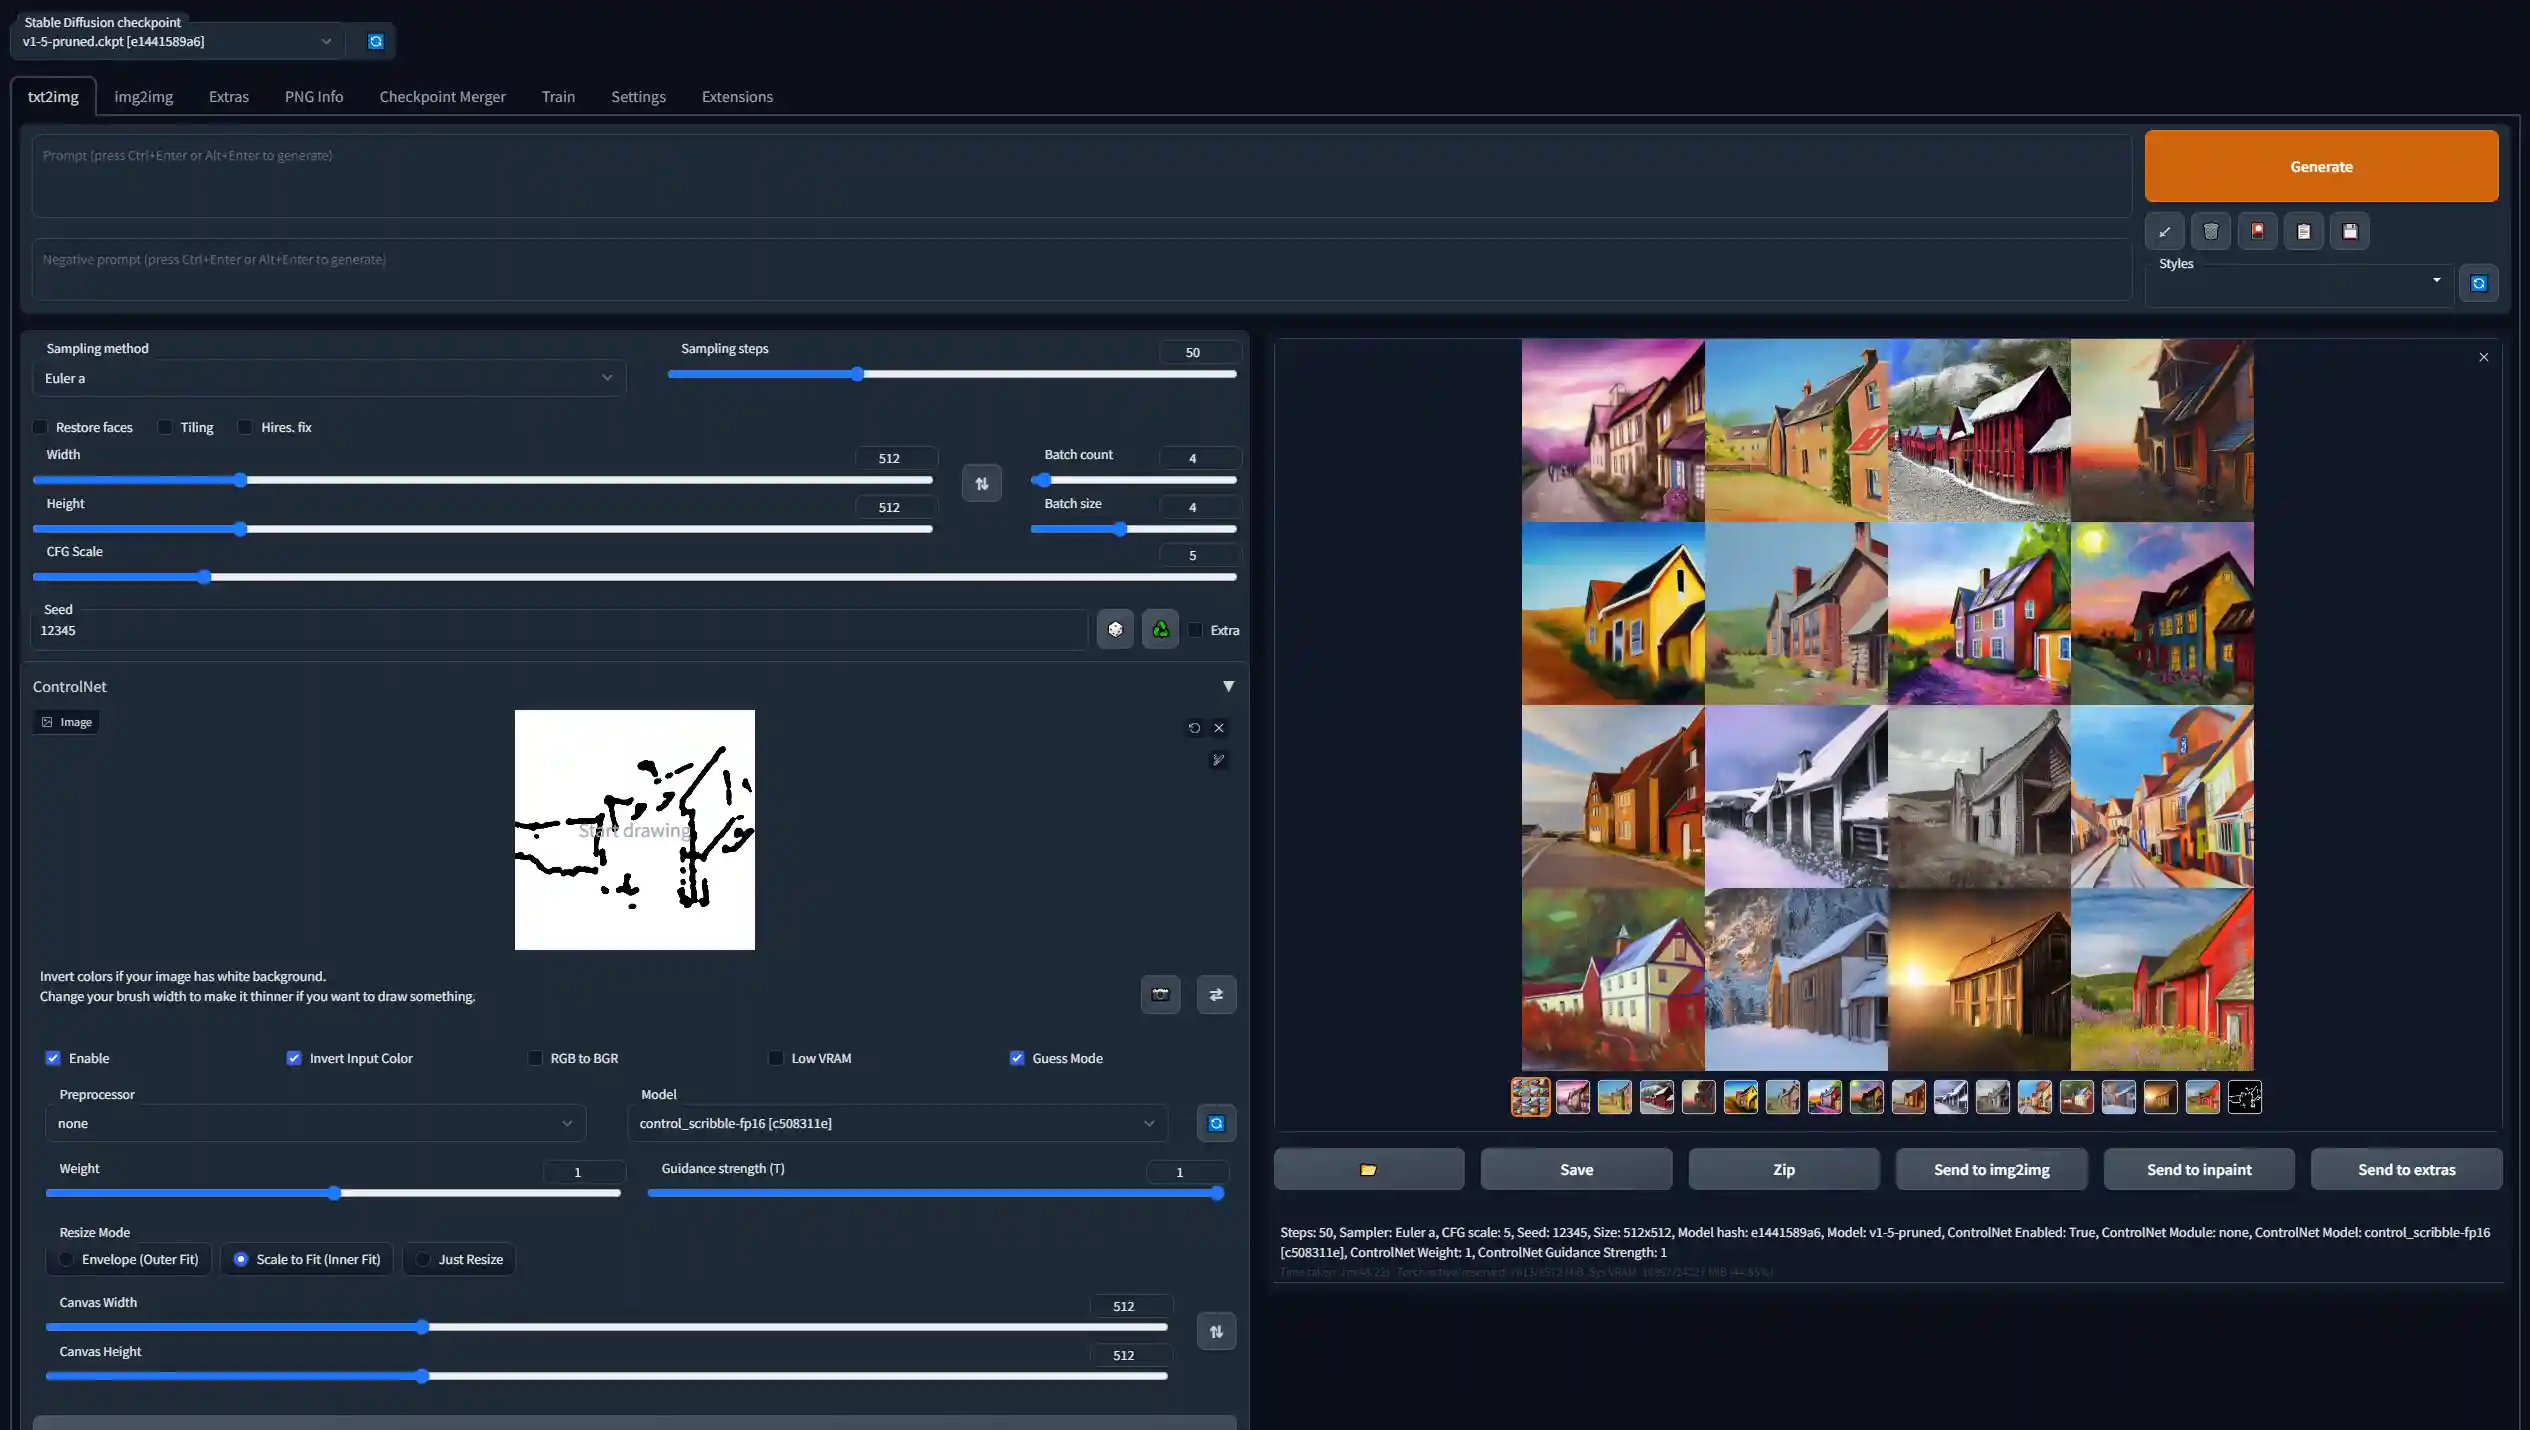The height and width of the screenshot is (1430, 2530).
Task: Click the trash clear prompt icon
Action: pyautogui.click(x=2211, y=232)
